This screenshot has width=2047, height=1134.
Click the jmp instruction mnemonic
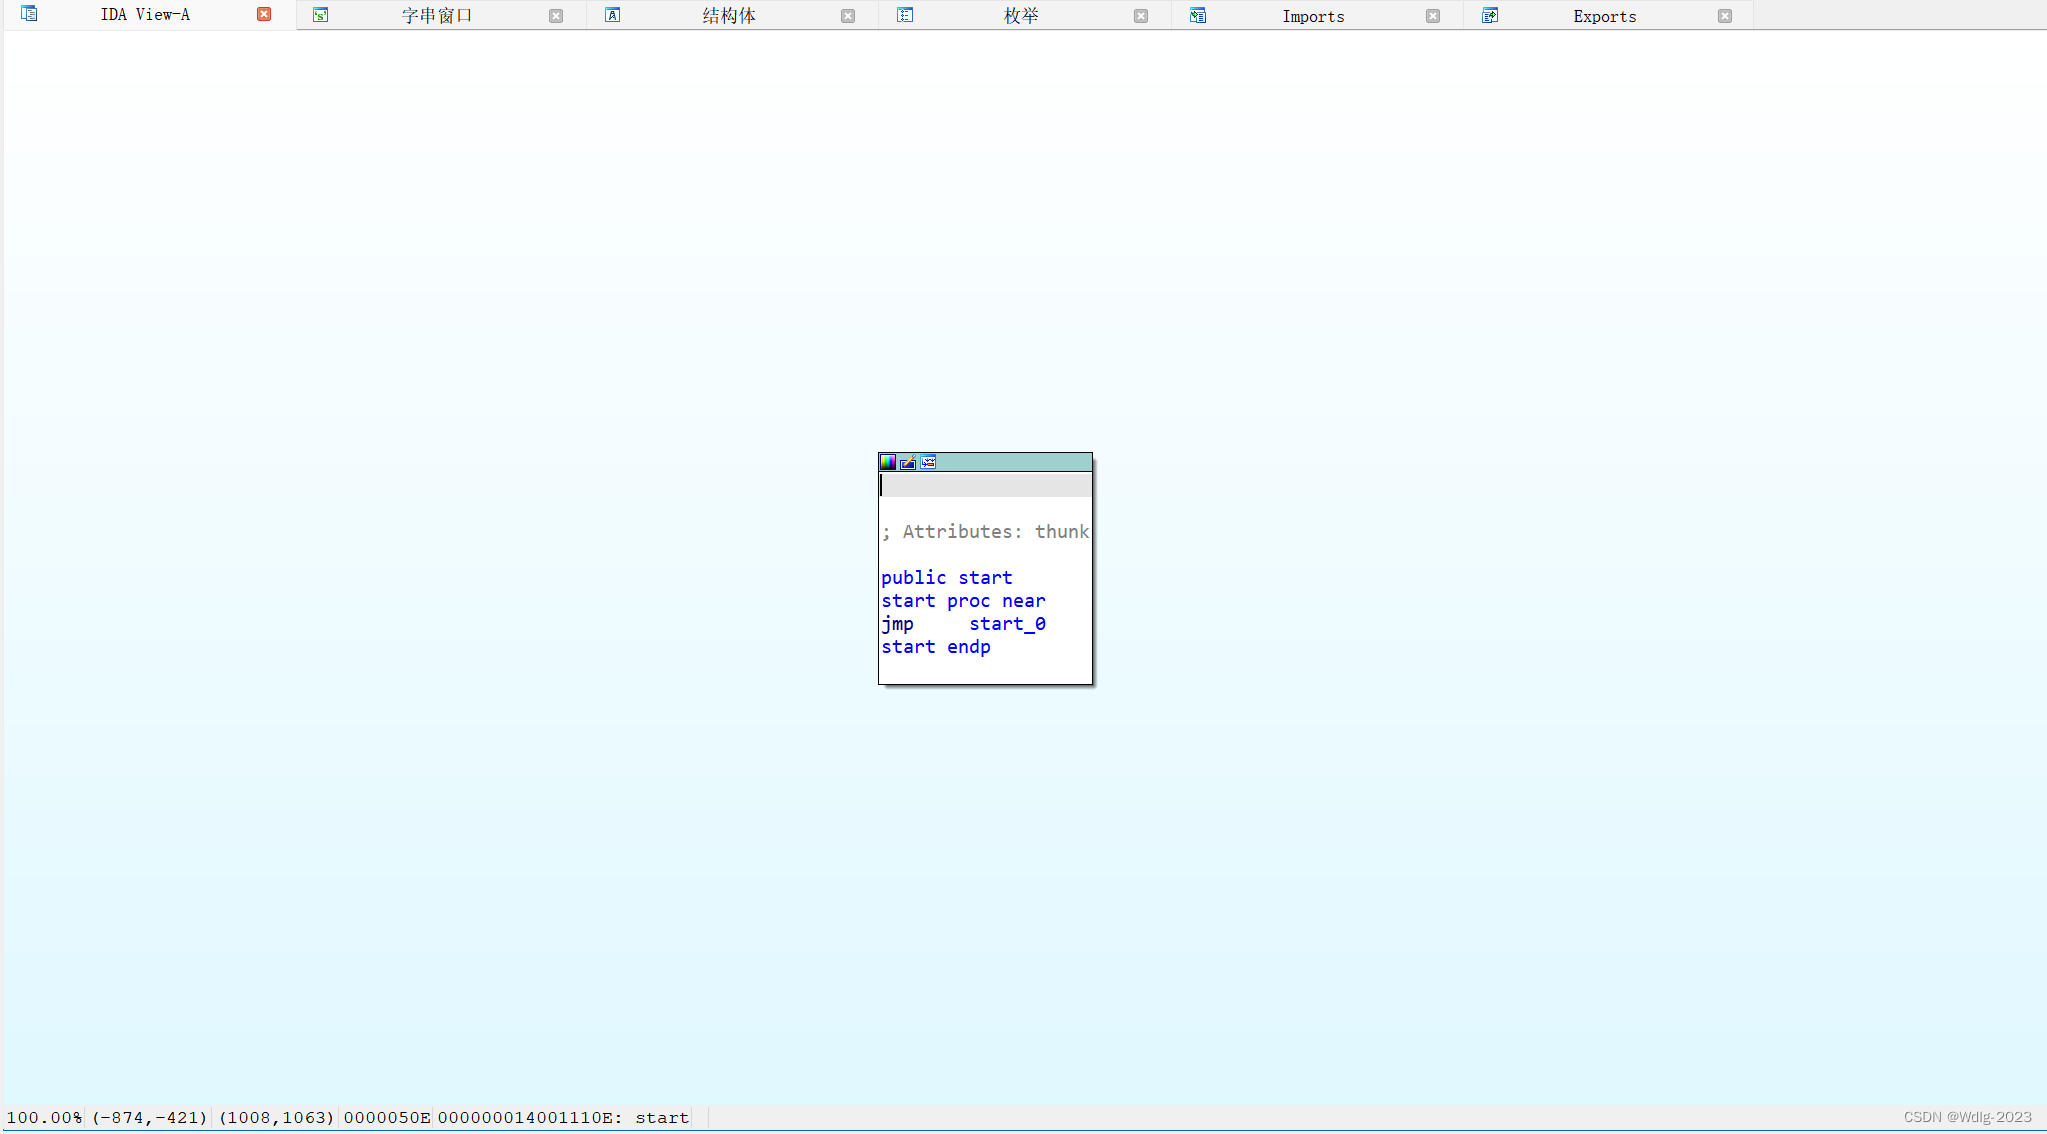[x=897, y=624]
